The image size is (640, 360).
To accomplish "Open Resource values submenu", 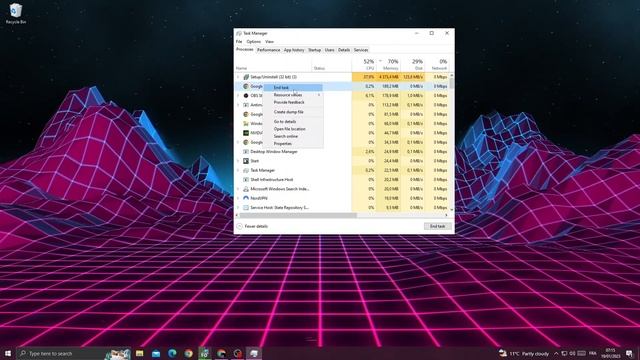I will click(x=293, y=95).
